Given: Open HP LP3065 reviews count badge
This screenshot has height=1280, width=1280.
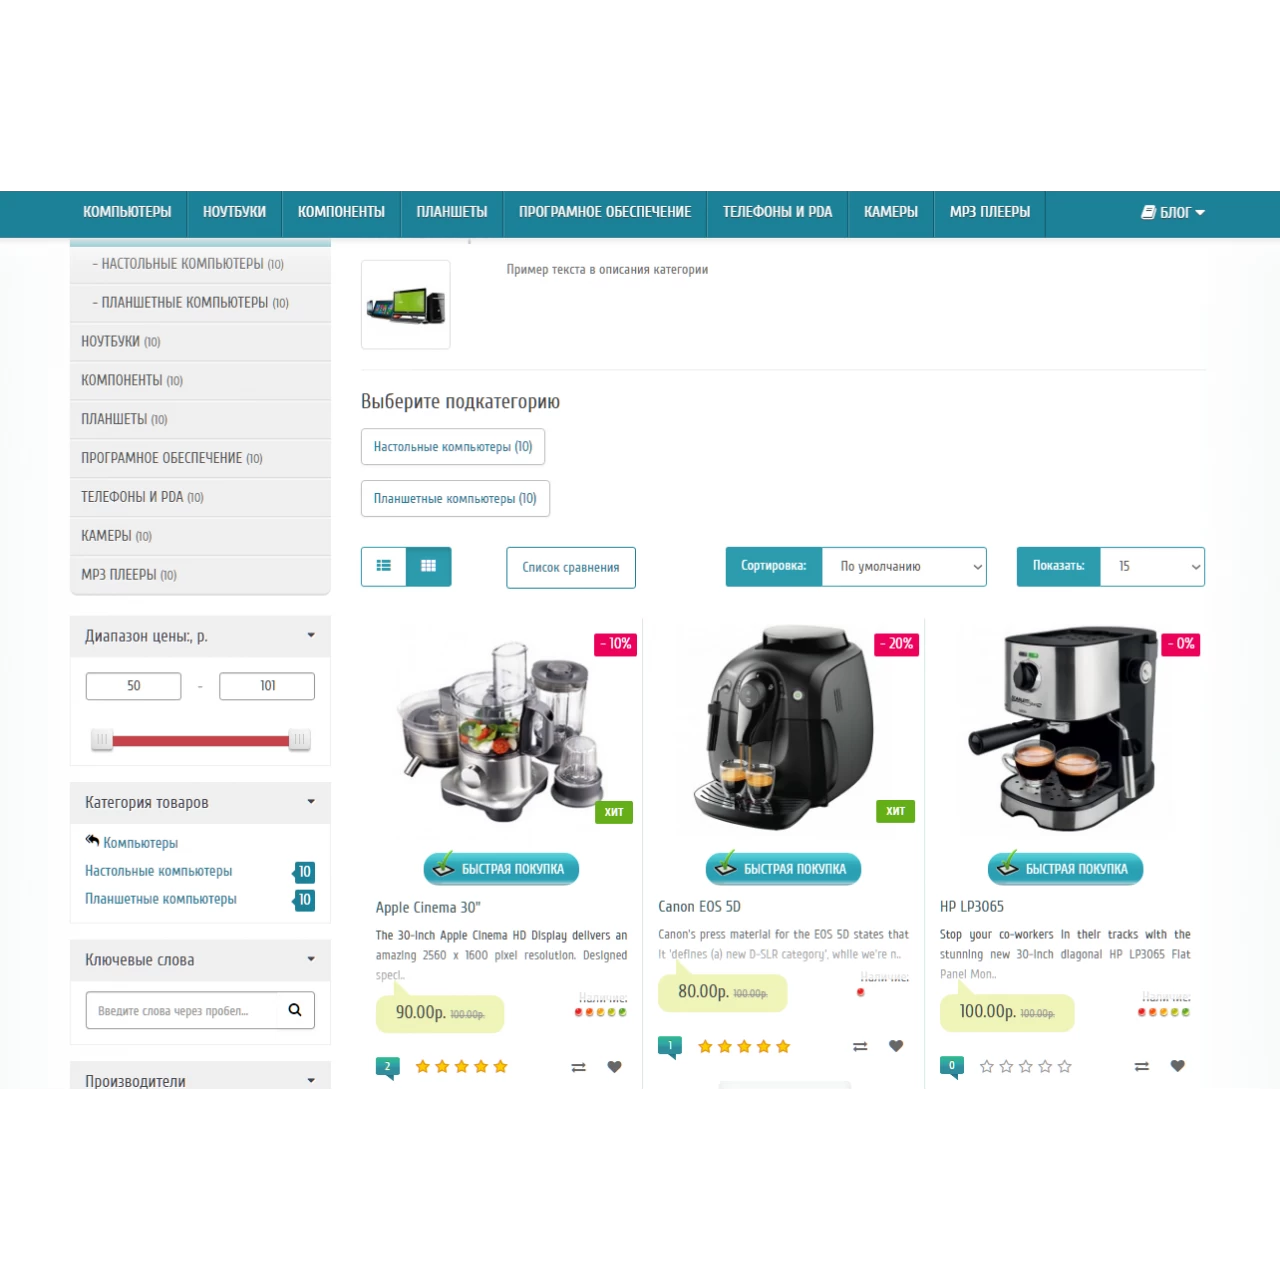Looking at the screenshot, I should pos(952,1067).
